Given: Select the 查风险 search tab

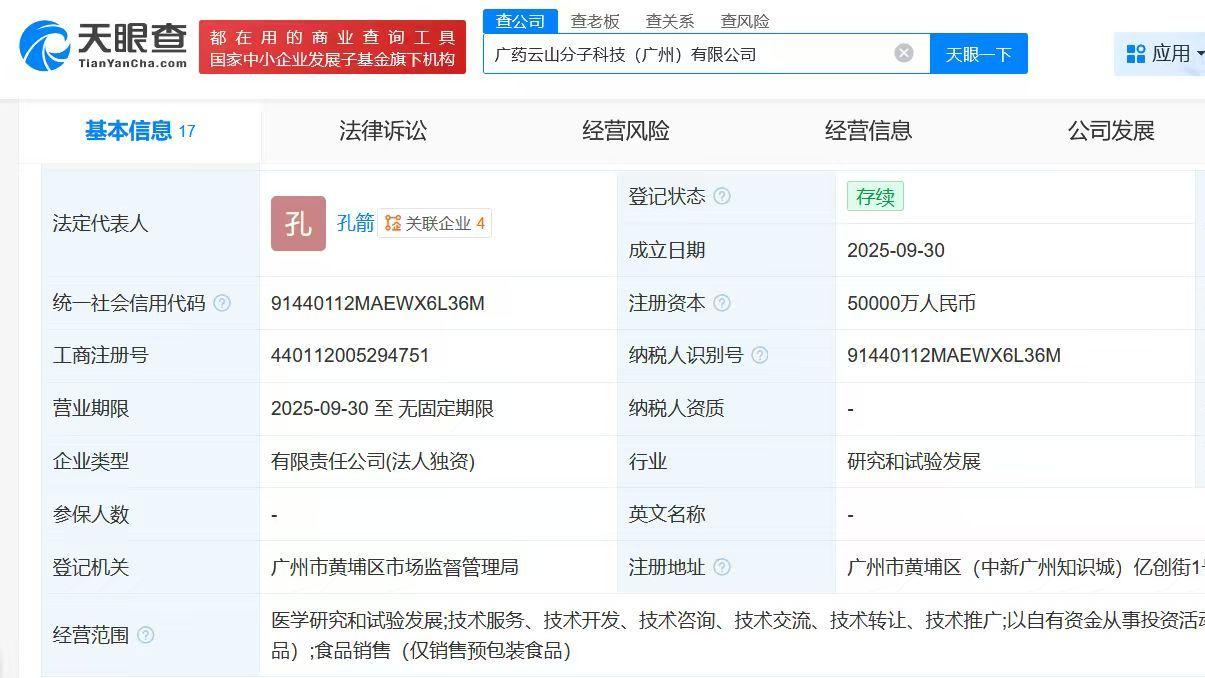Looking at the screenshot, I should (x=745, y=21).
